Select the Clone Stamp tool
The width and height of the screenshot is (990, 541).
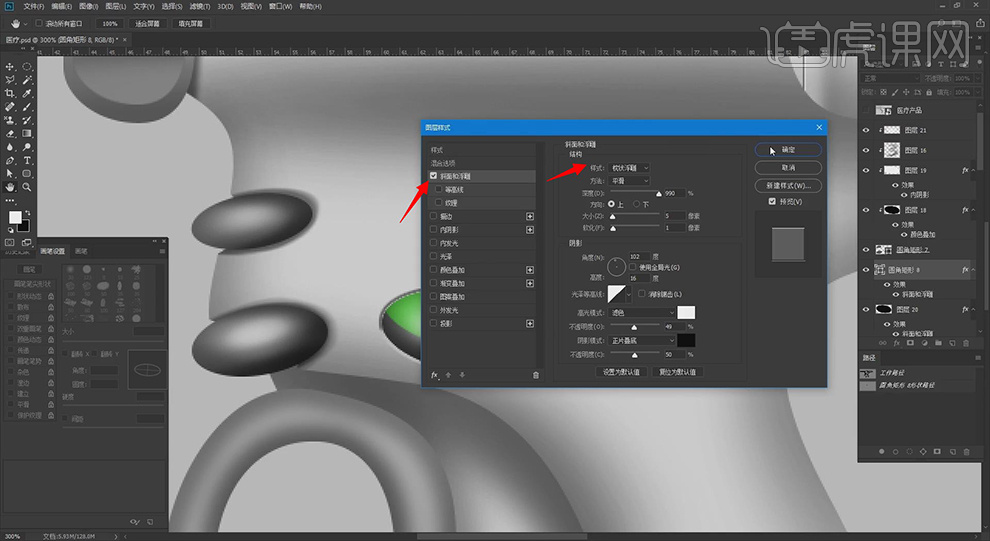(10, 120)
